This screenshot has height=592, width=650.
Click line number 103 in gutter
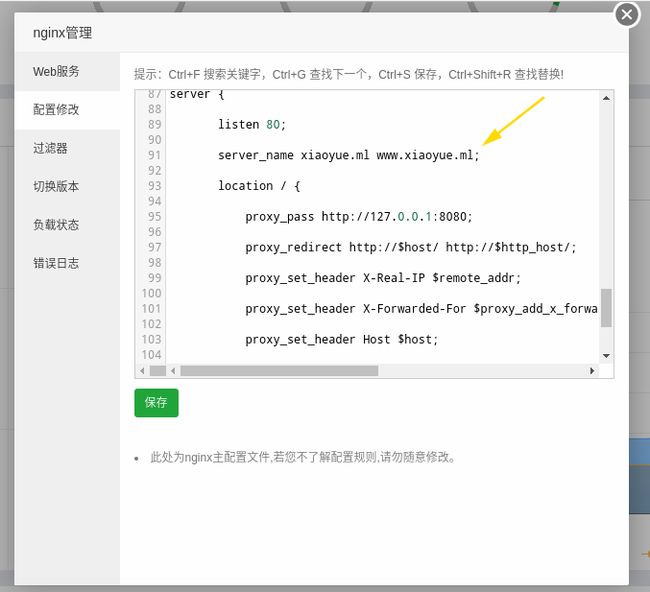point(151,339)
